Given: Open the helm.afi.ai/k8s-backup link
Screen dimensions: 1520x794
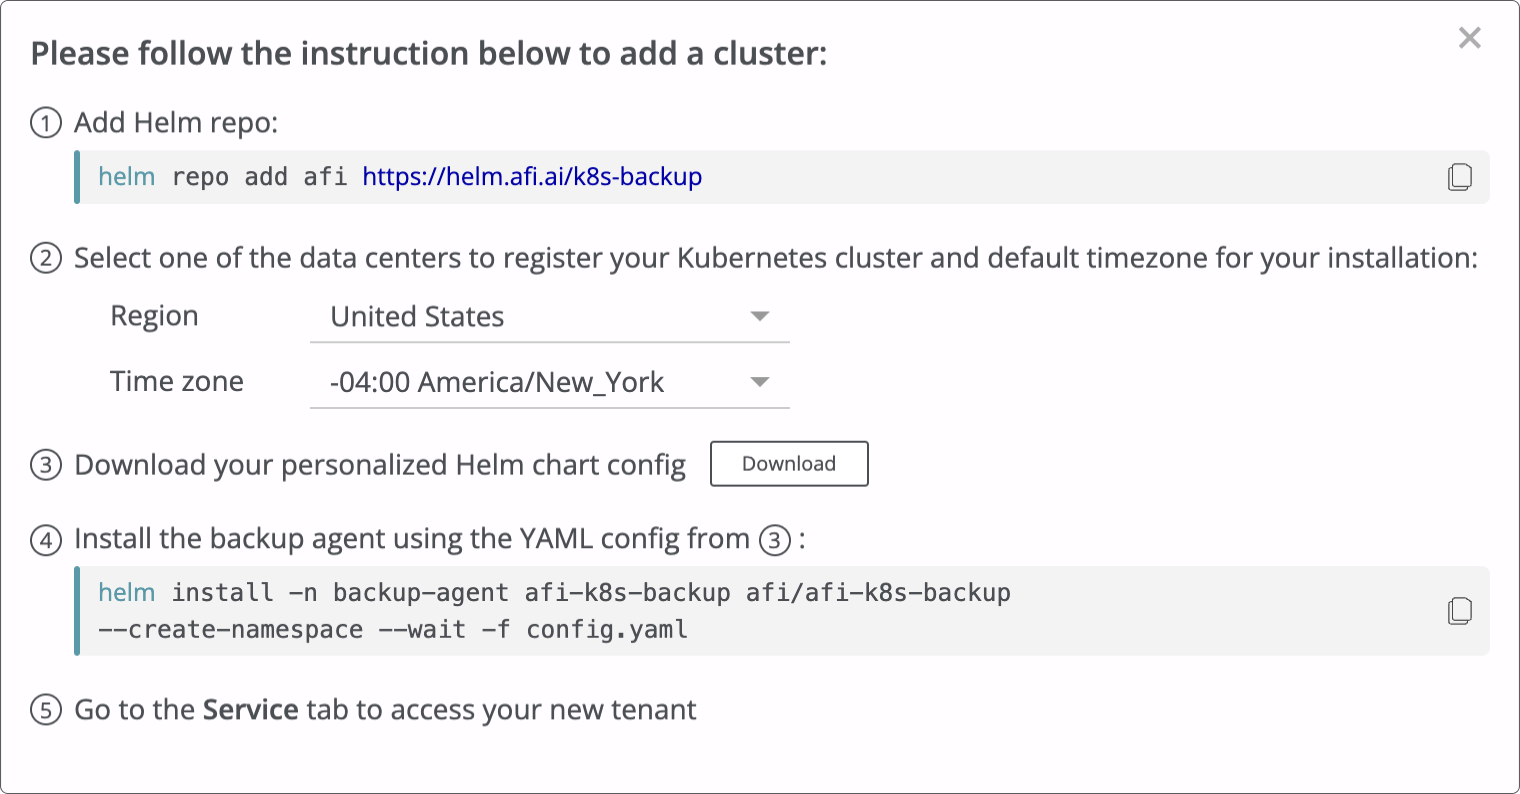Looking at the screenshot, I should tap(532, 177).
